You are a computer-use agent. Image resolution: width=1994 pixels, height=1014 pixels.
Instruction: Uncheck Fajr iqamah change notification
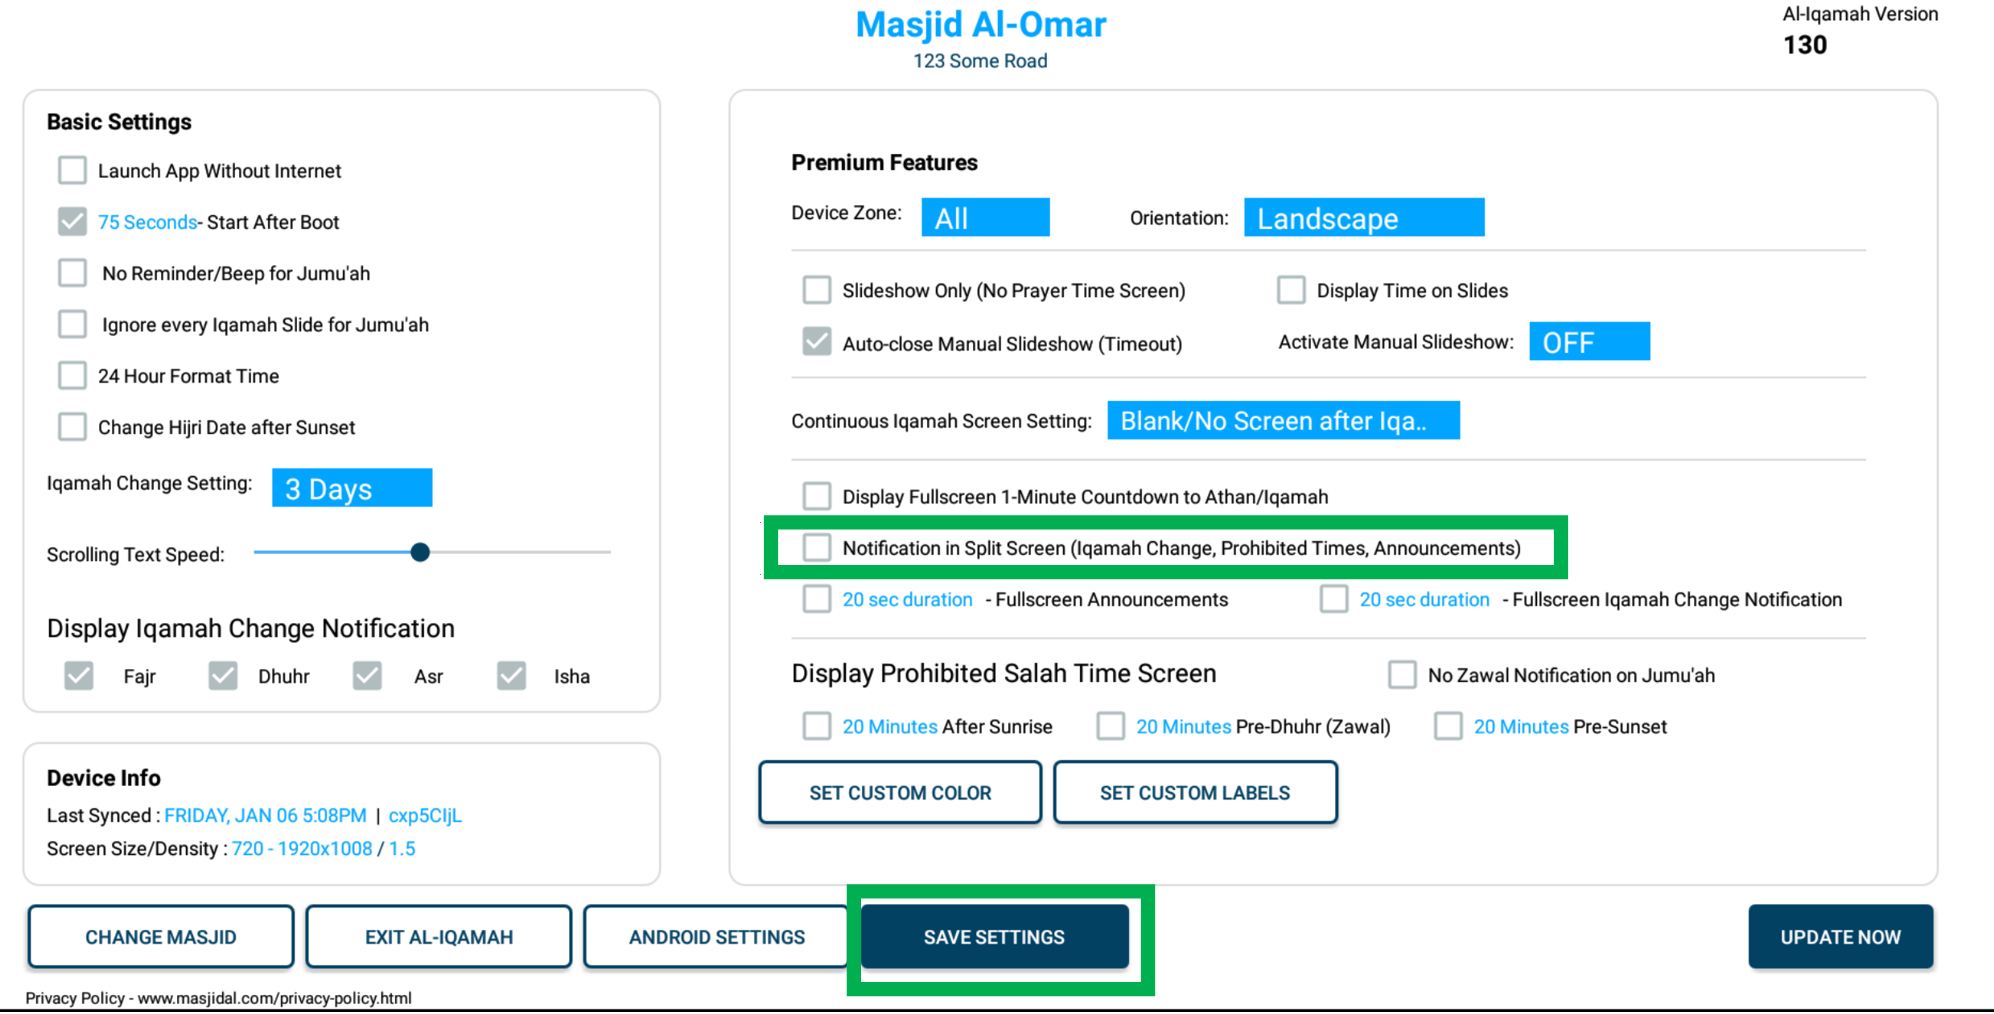tap(79, 676)
